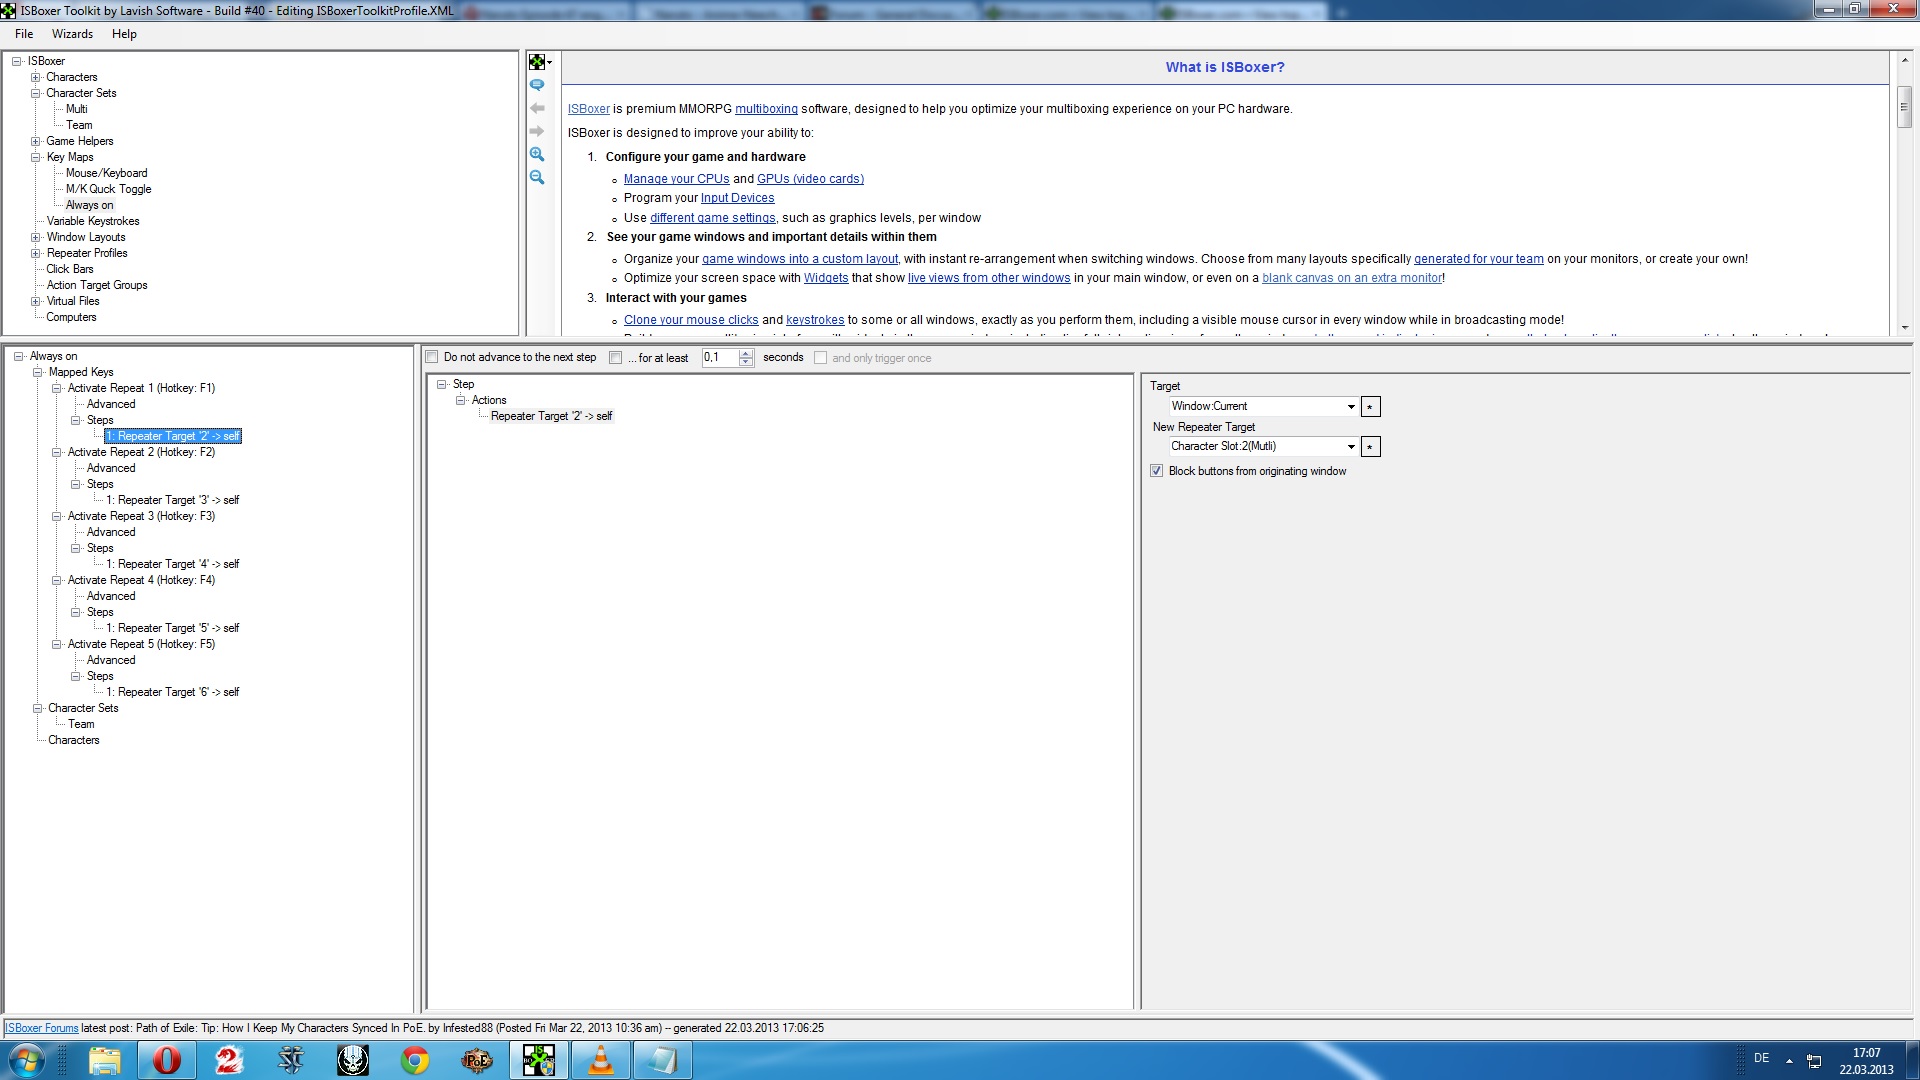Open the 'Input Devices' link
The image size is (1920, 1080).
coord(737,198)
